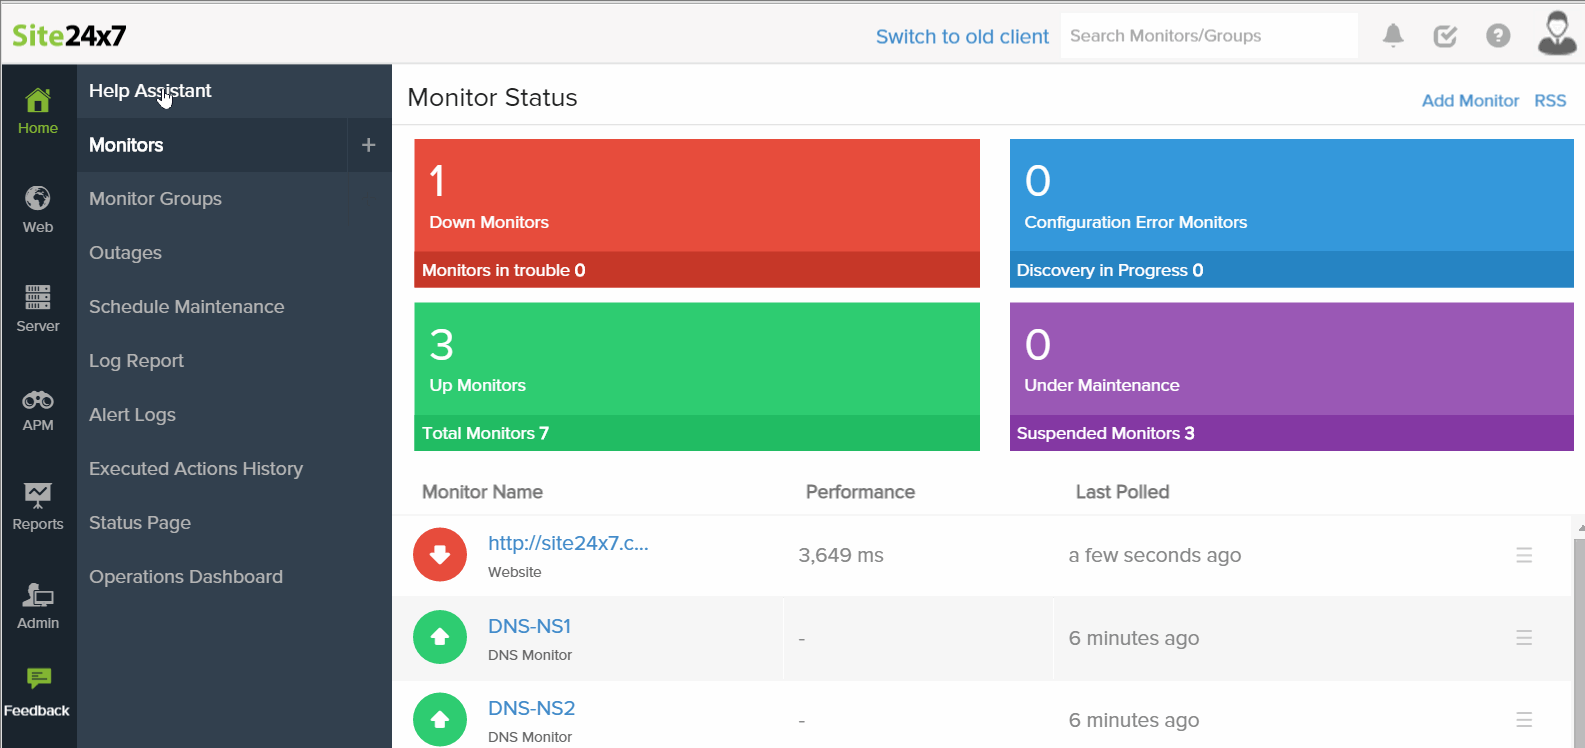Click 'a few seconds ago' polled value

click(x=1155, y=555)
